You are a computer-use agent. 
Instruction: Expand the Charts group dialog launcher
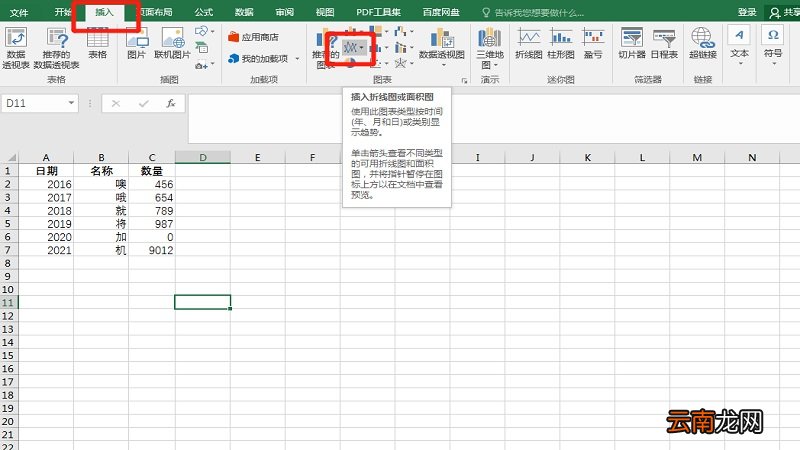tap(464, 81)
